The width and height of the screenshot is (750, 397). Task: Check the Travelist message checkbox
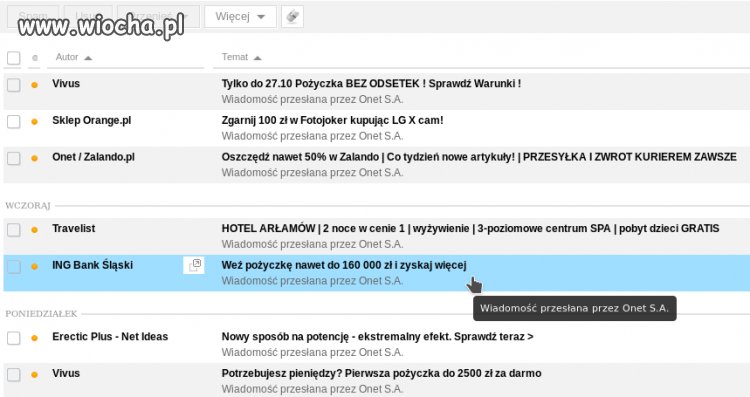pyautogui.click(x=13, y=230)
